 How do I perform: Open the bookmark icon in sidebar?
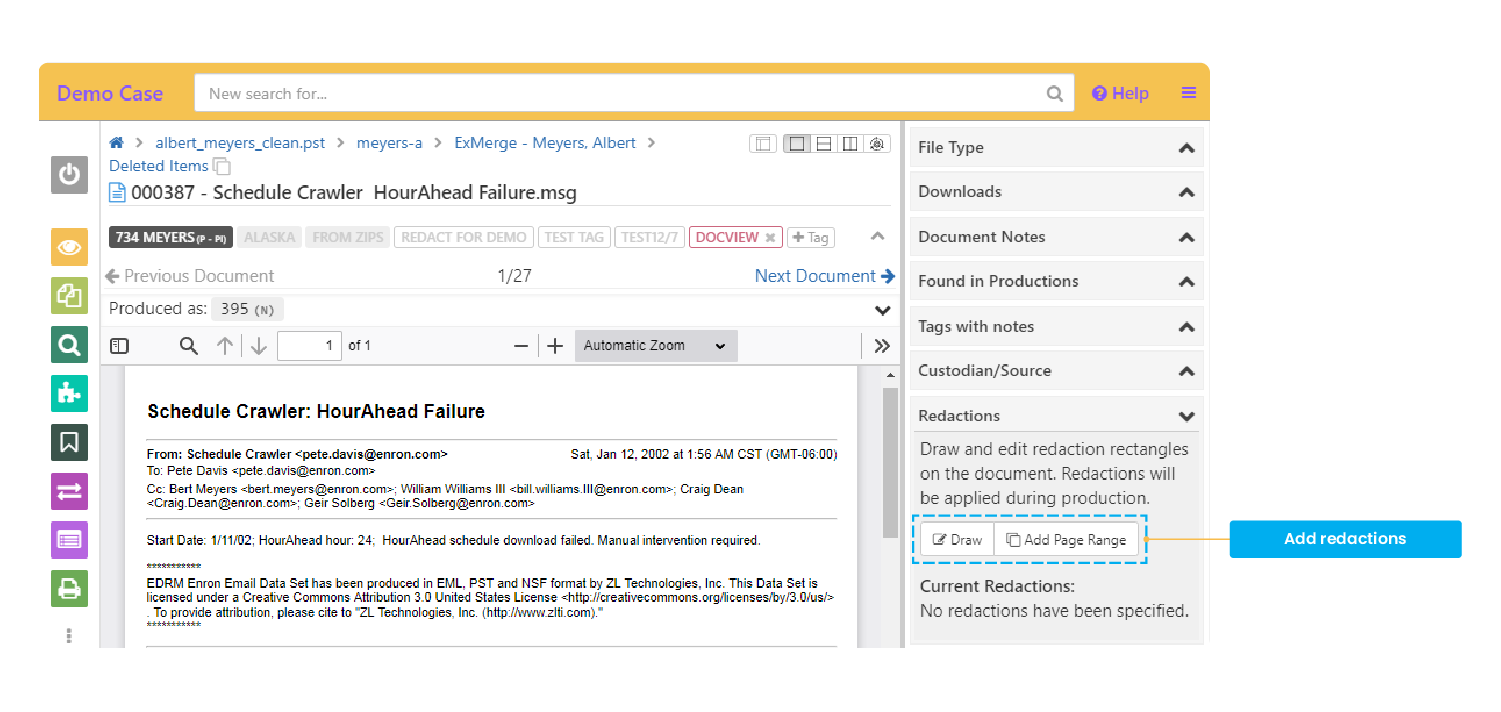coord(69,442)
